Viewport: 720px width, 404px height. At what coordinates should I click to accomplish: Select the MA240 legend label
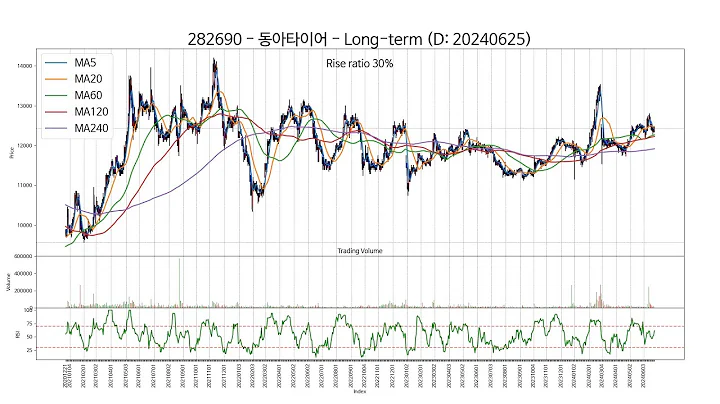coord(91,128)
